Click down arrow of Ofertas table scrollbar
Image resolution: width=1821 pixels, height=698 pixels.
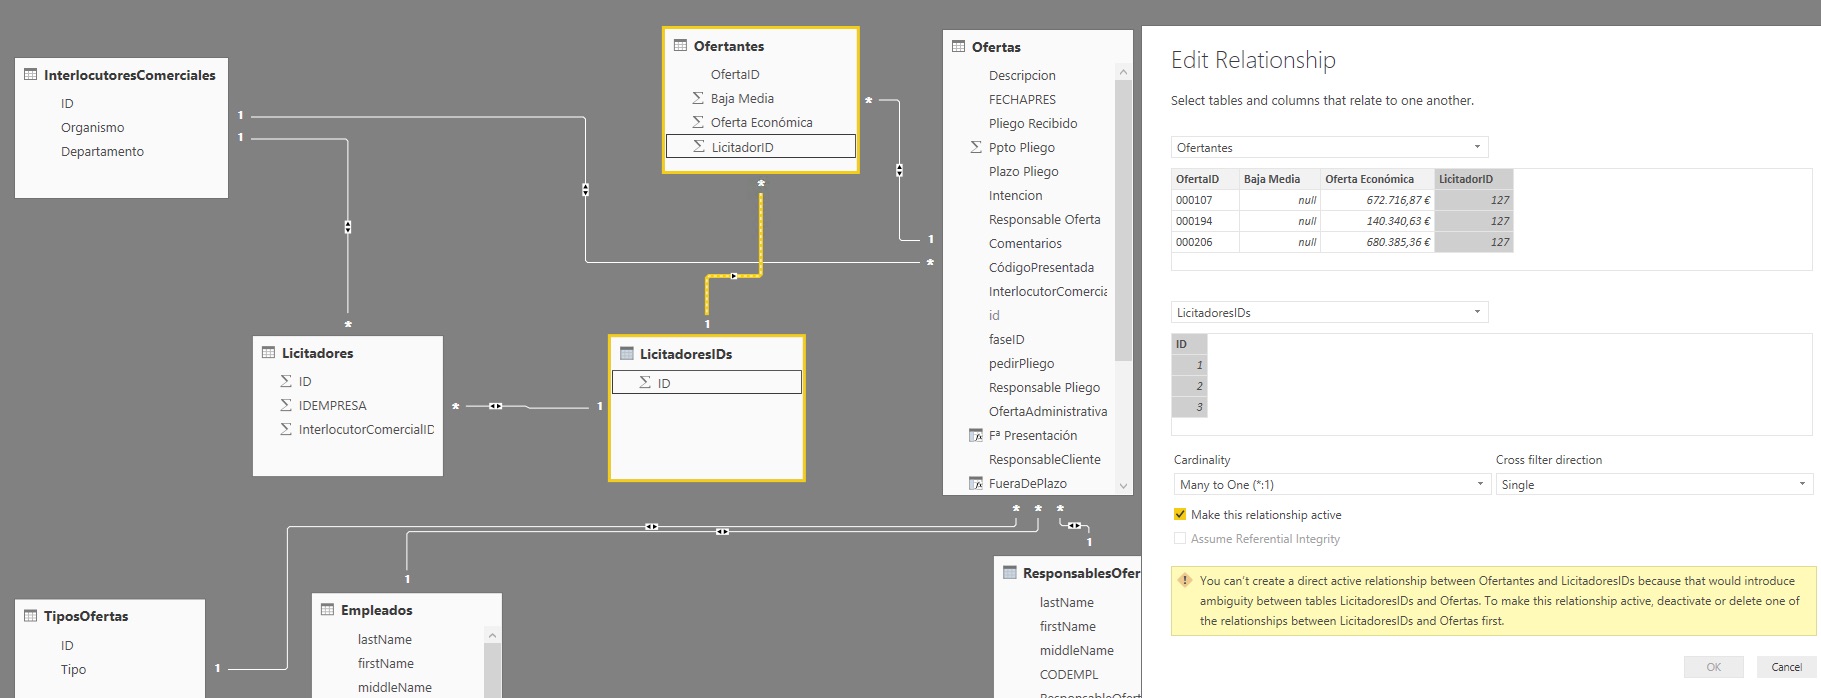tap(1123, 485)
